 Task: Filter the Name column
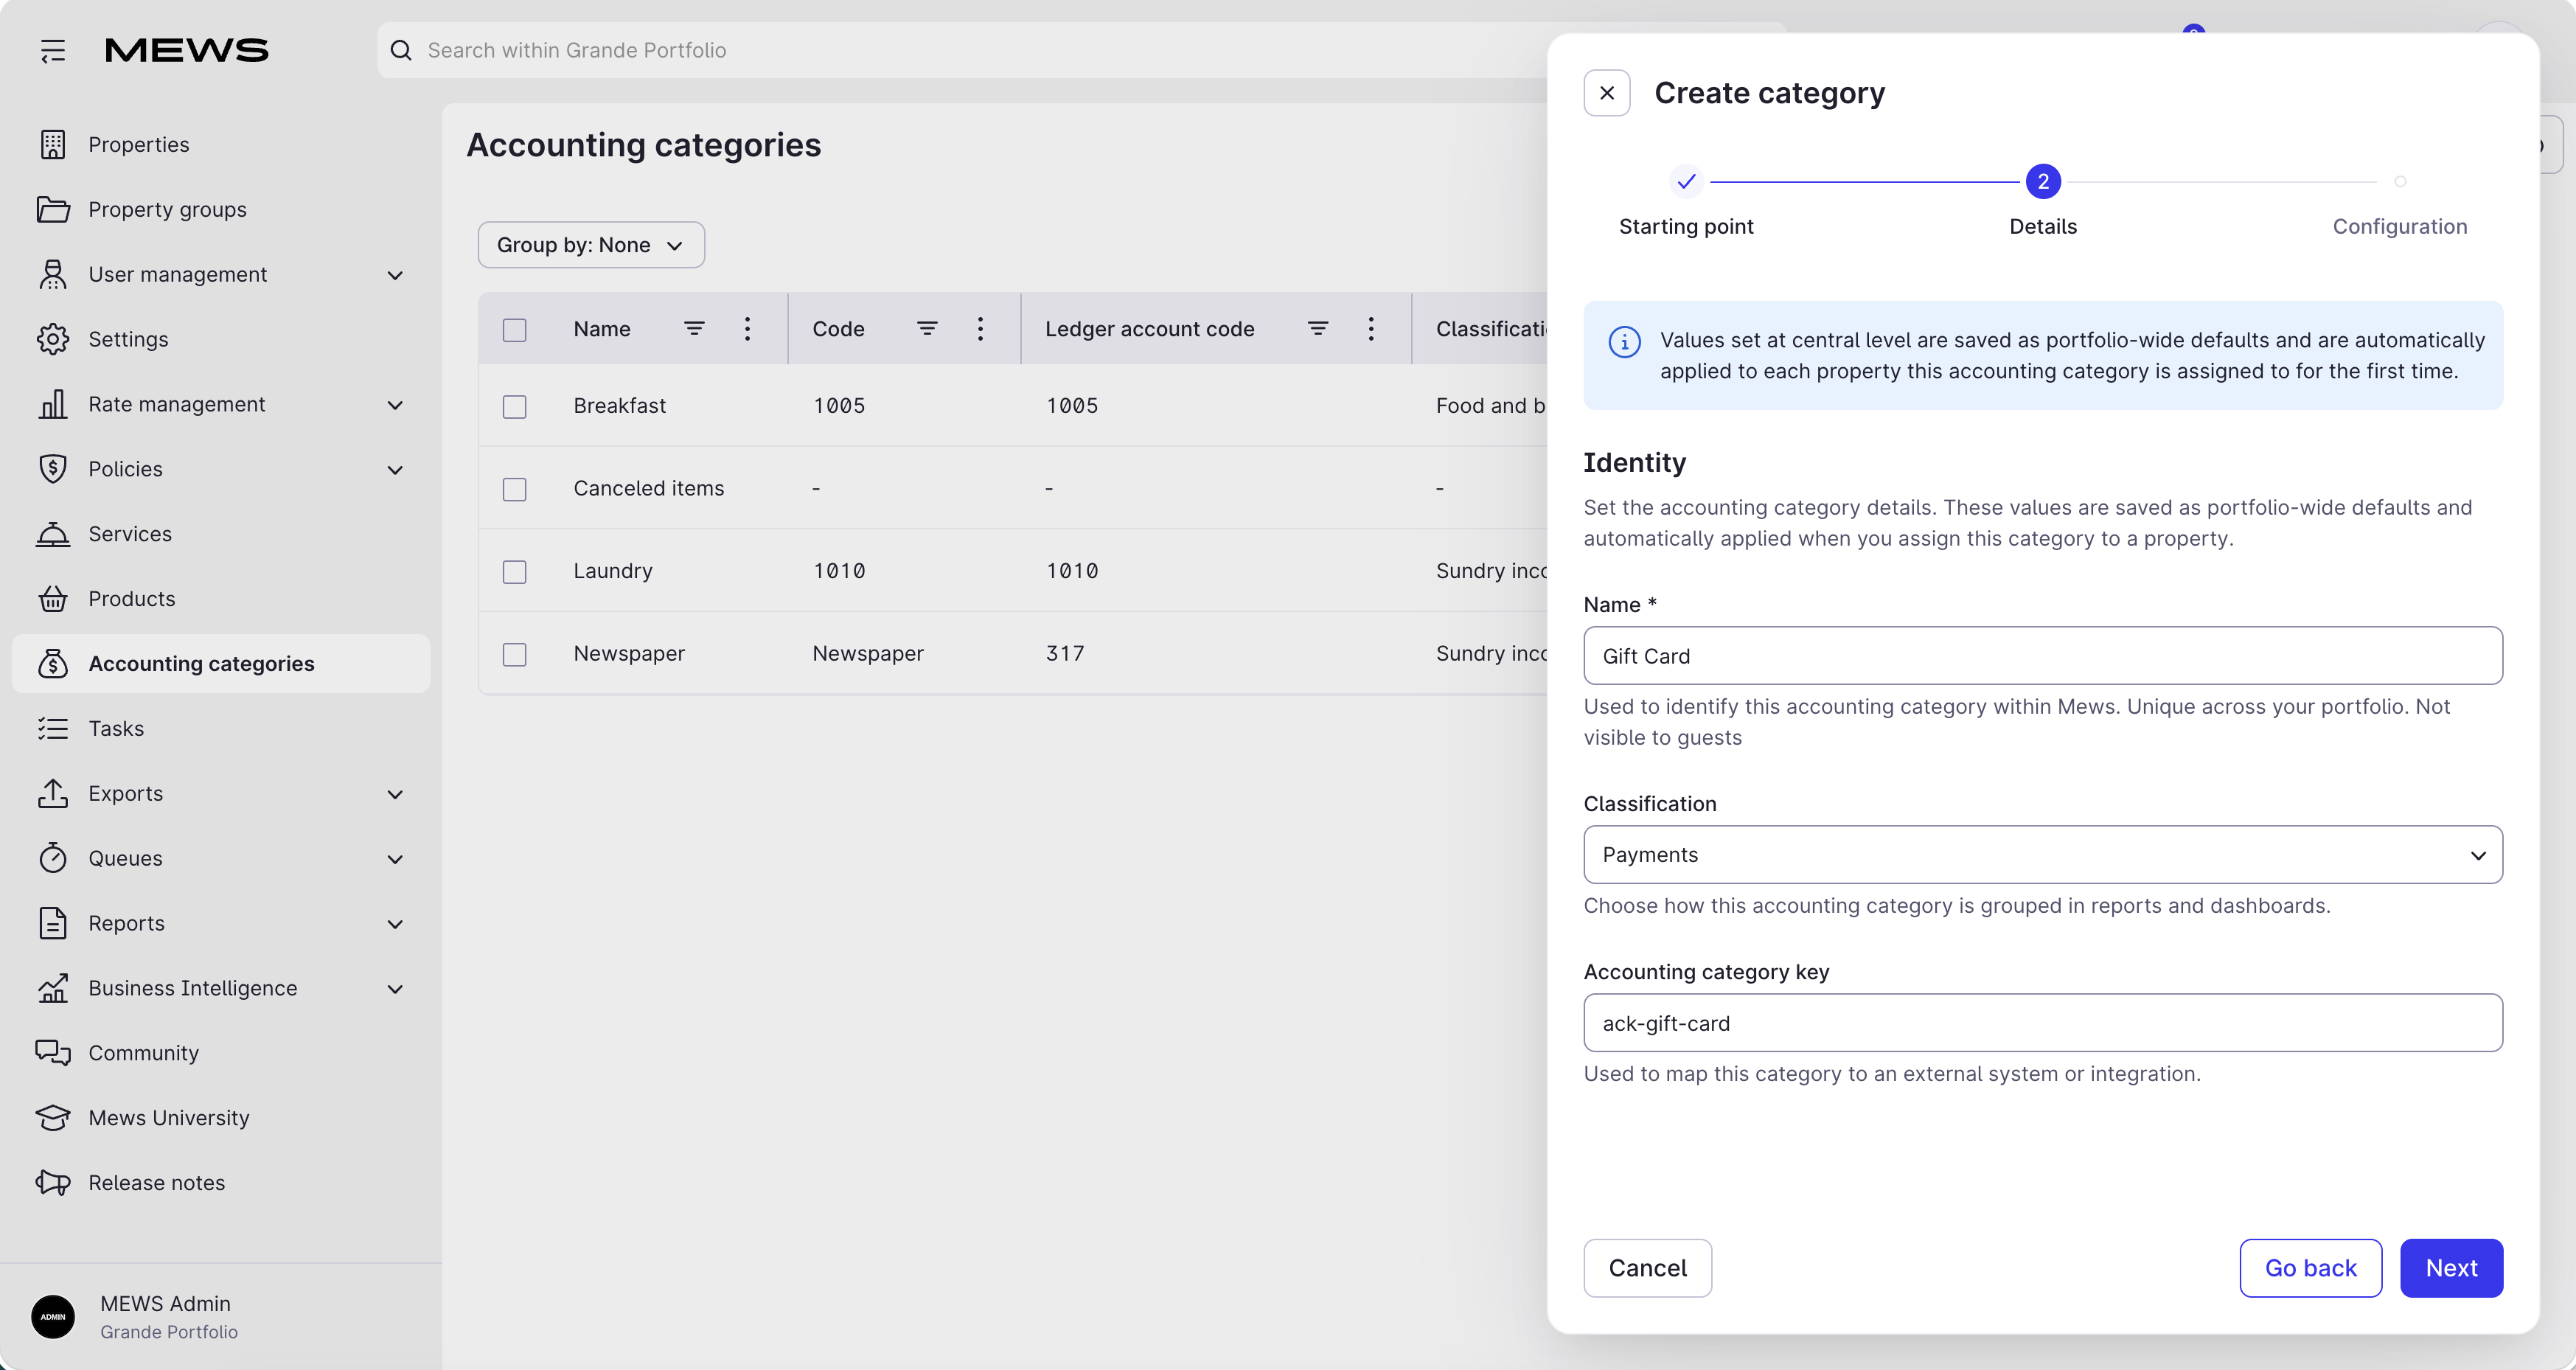click(694, 328)
